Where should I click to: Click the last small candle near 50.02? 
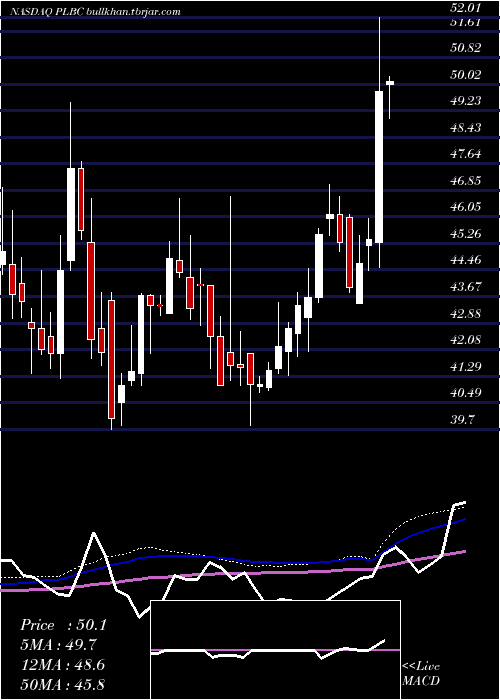[390, 83]
